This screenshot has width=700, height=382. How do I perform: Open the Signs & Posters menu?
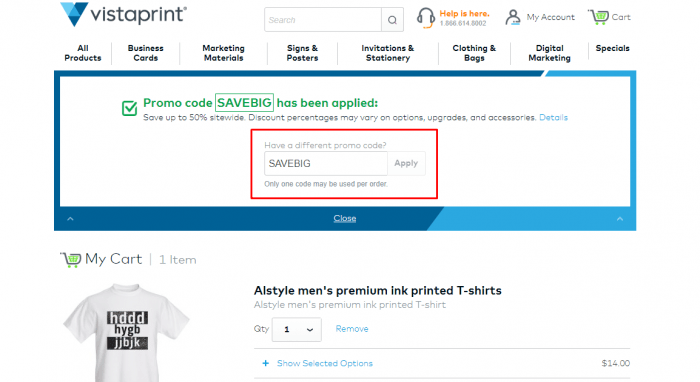(302, 53)
